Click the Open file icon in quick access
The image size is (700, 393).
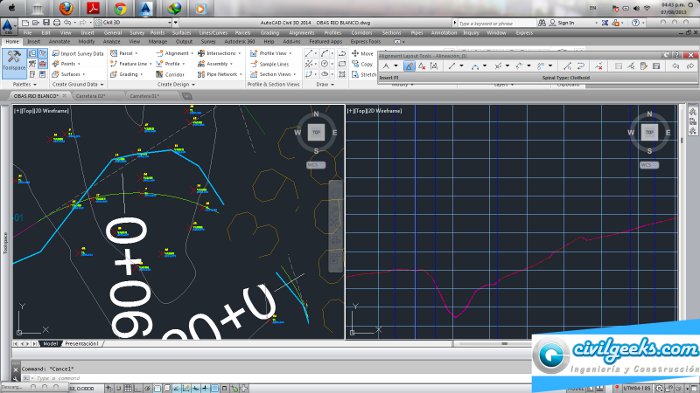pyautogui.click(x=35, y=22)
